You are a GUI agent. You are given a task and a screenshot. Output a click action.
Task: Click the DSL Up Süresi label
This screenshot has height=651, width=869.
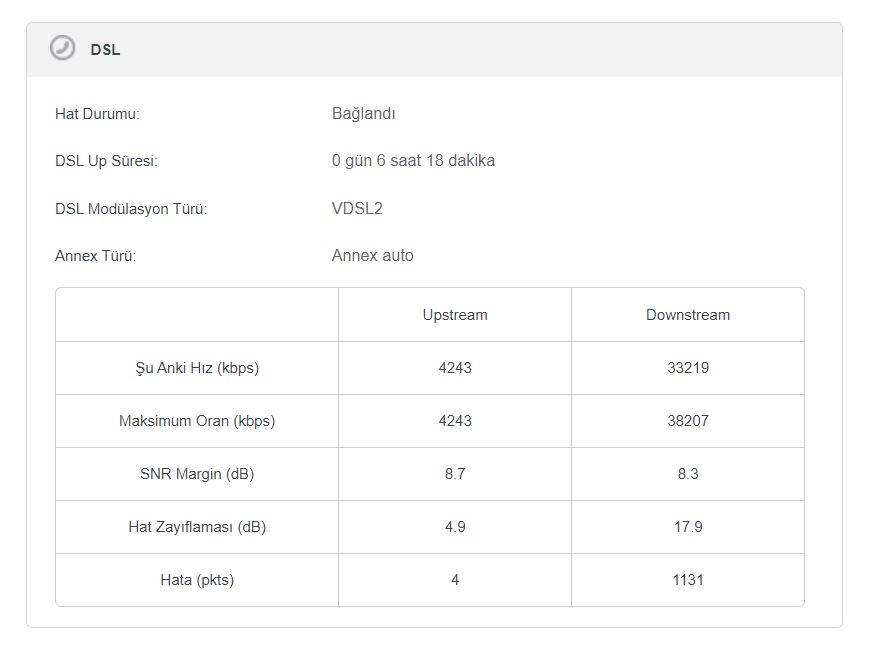[106, 161]
